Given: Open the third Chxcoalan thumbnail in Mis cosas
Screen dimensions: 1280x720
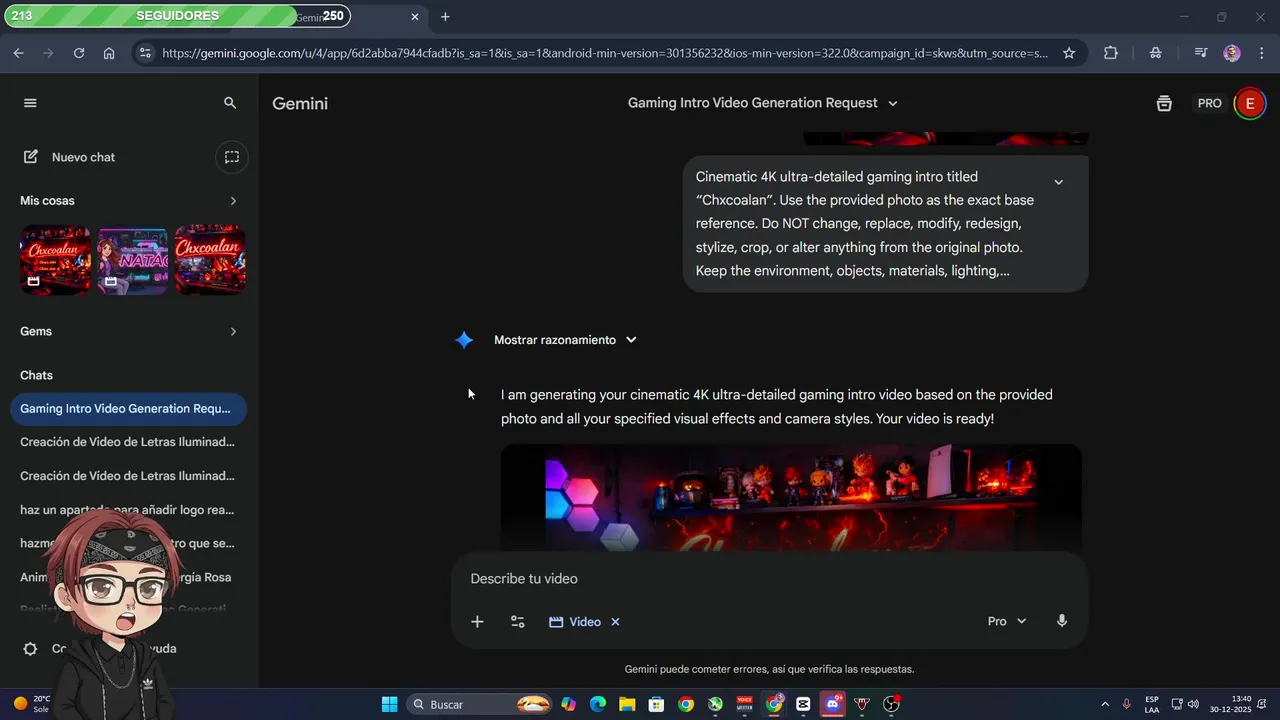Looking at the screenshot, I should 210,260.
